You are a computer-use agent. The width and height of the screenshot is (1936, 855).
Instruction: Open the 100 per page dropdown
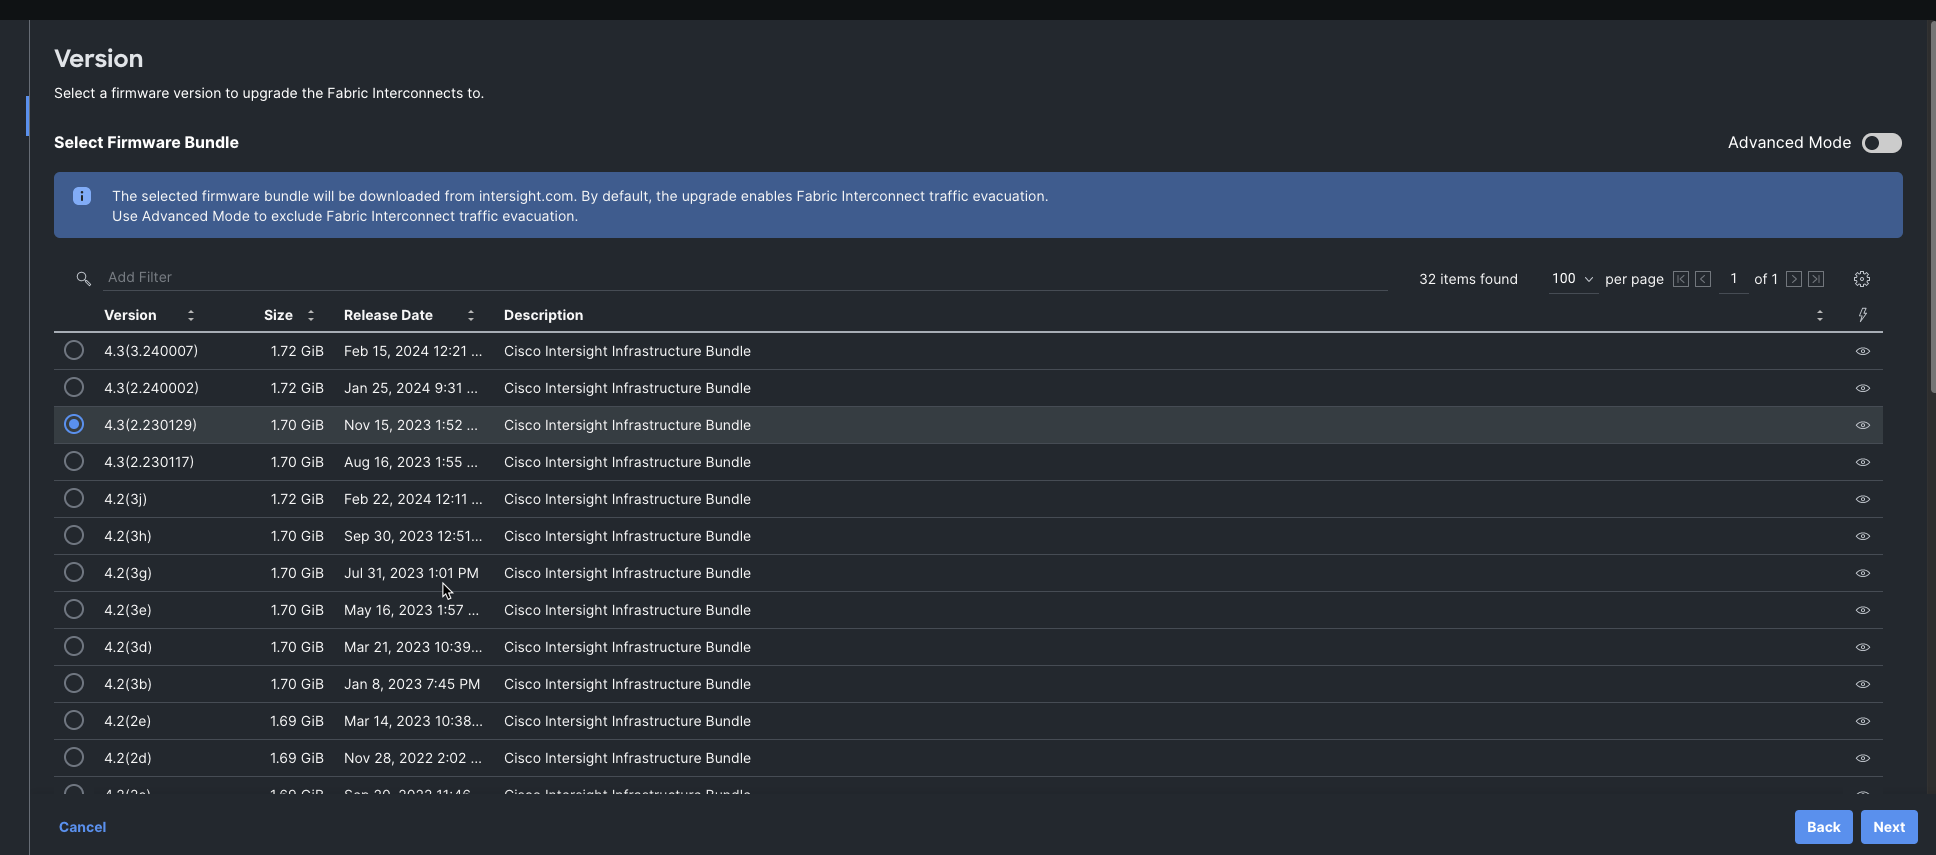tap(1572, 279)
